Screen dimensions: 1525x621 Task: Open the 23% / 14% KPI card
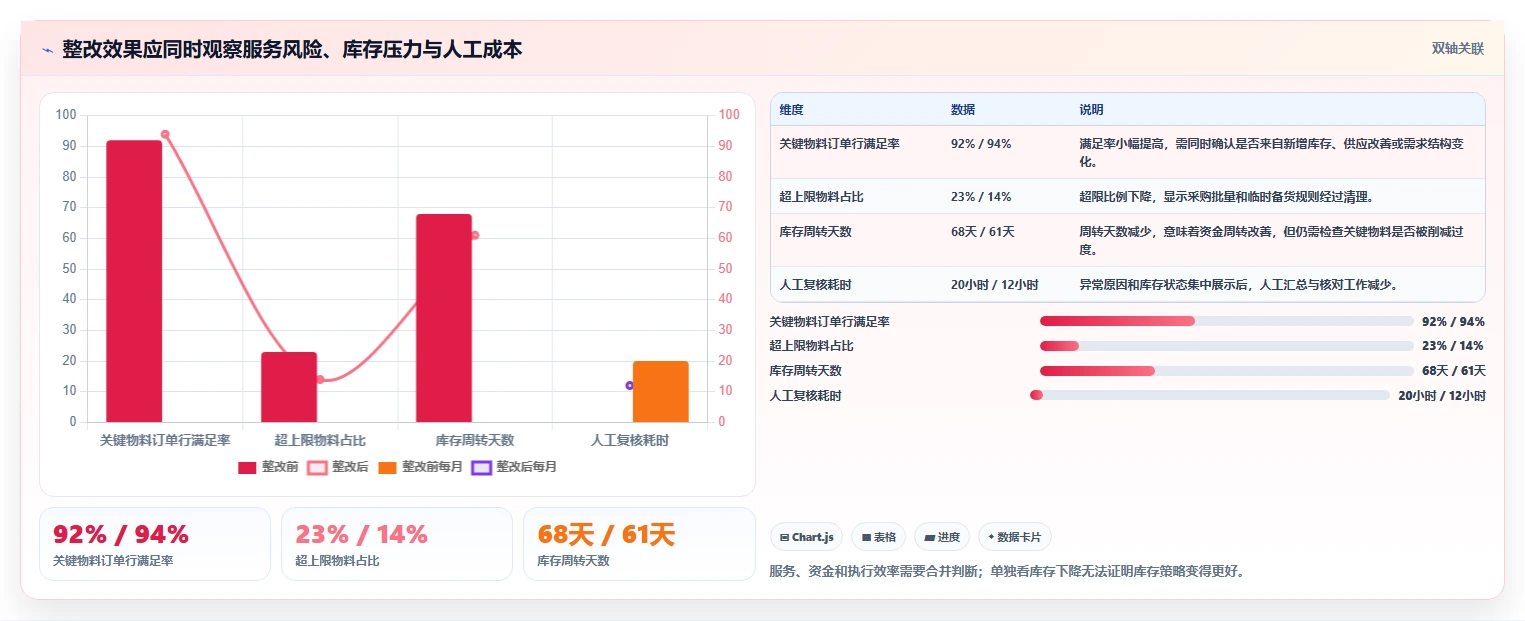point(397,544)
